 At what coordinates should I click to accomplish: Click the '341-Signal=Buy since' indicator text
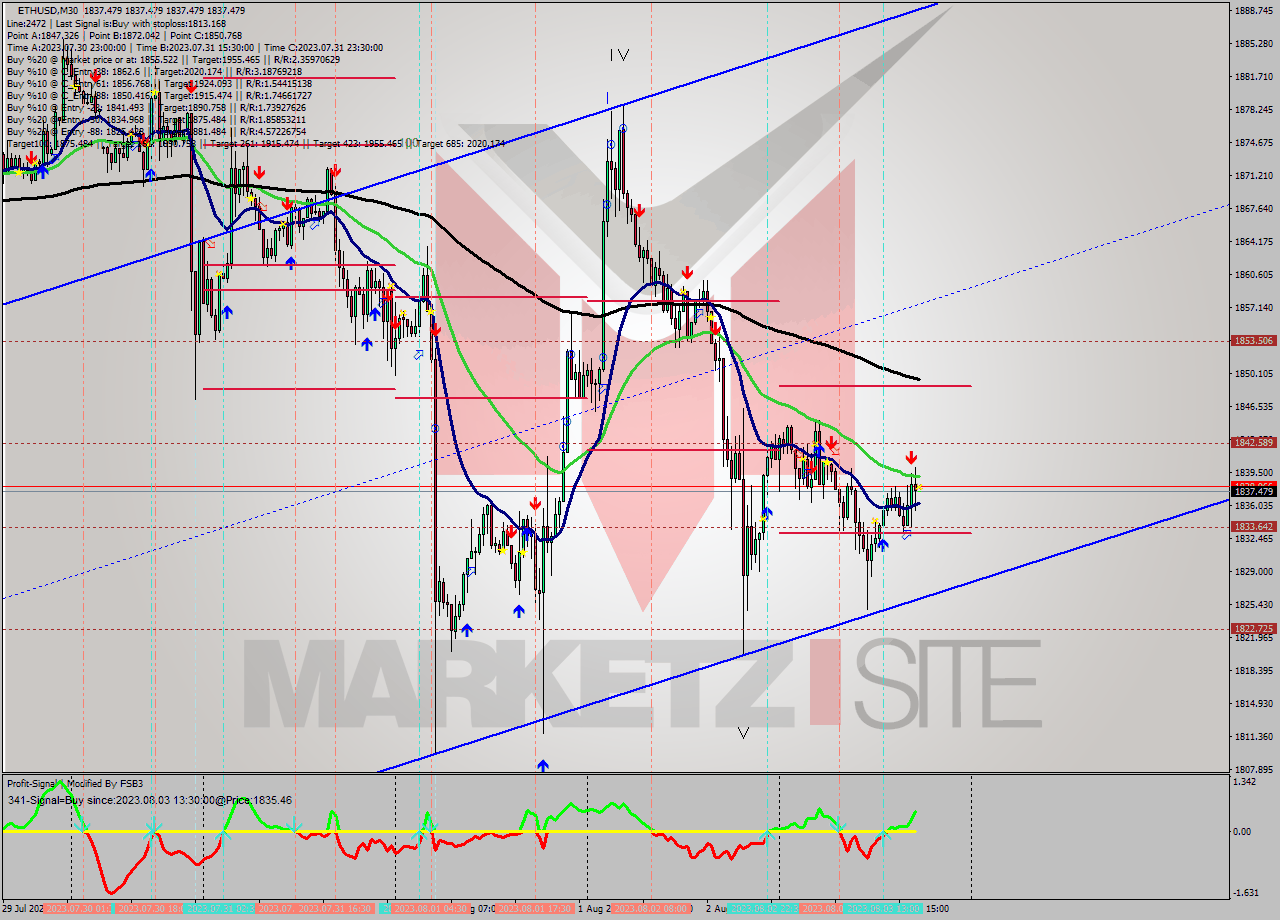[x=149, y=800]
